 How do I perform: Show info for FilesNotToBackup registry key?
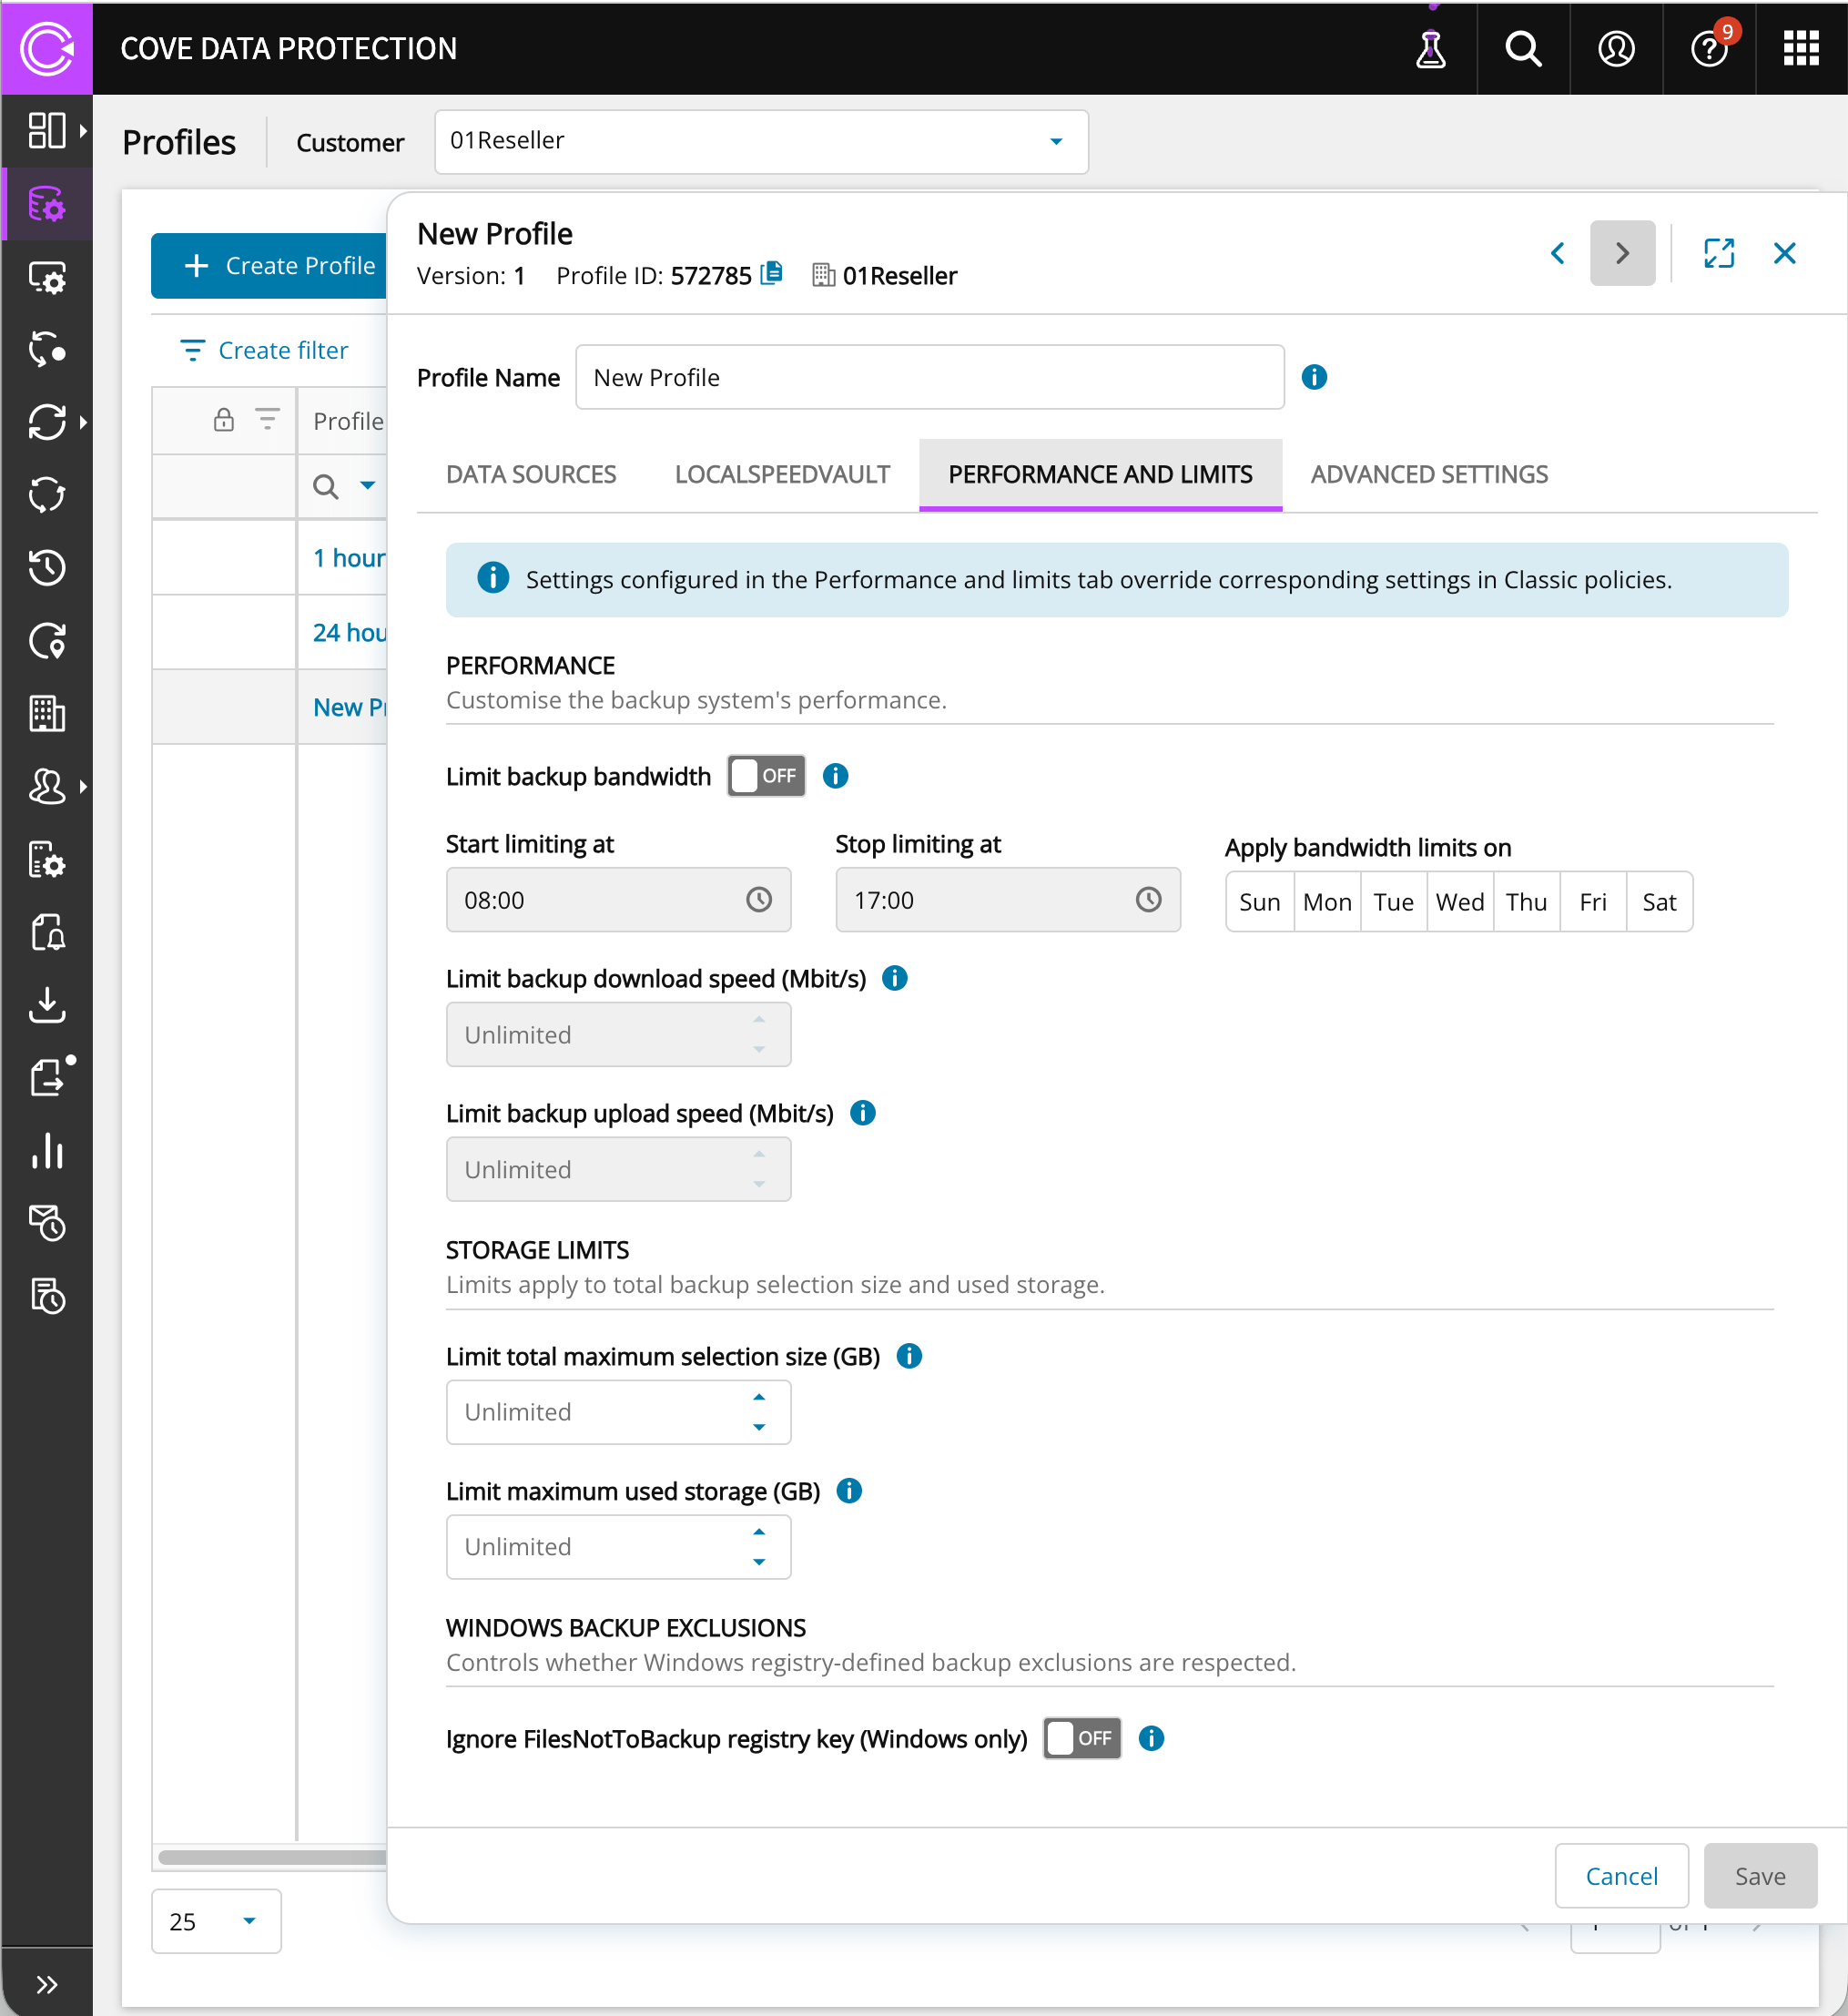tap(1151, 1739)
